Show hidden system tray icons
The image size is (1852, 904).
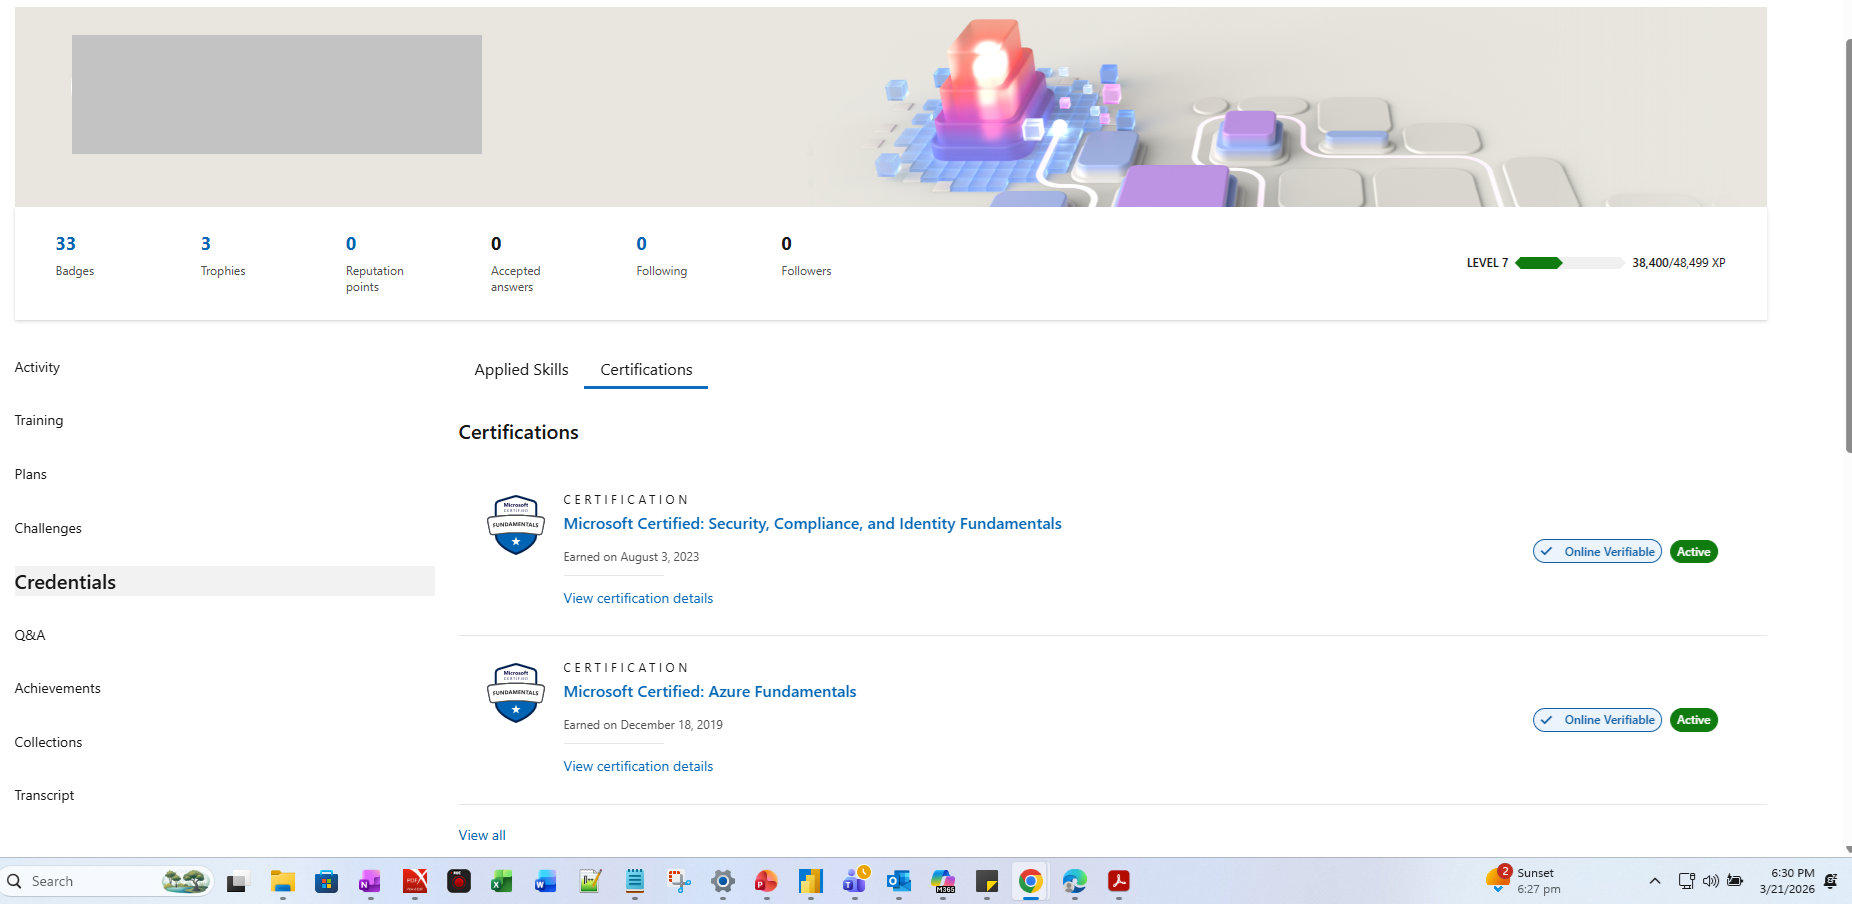1655,881
